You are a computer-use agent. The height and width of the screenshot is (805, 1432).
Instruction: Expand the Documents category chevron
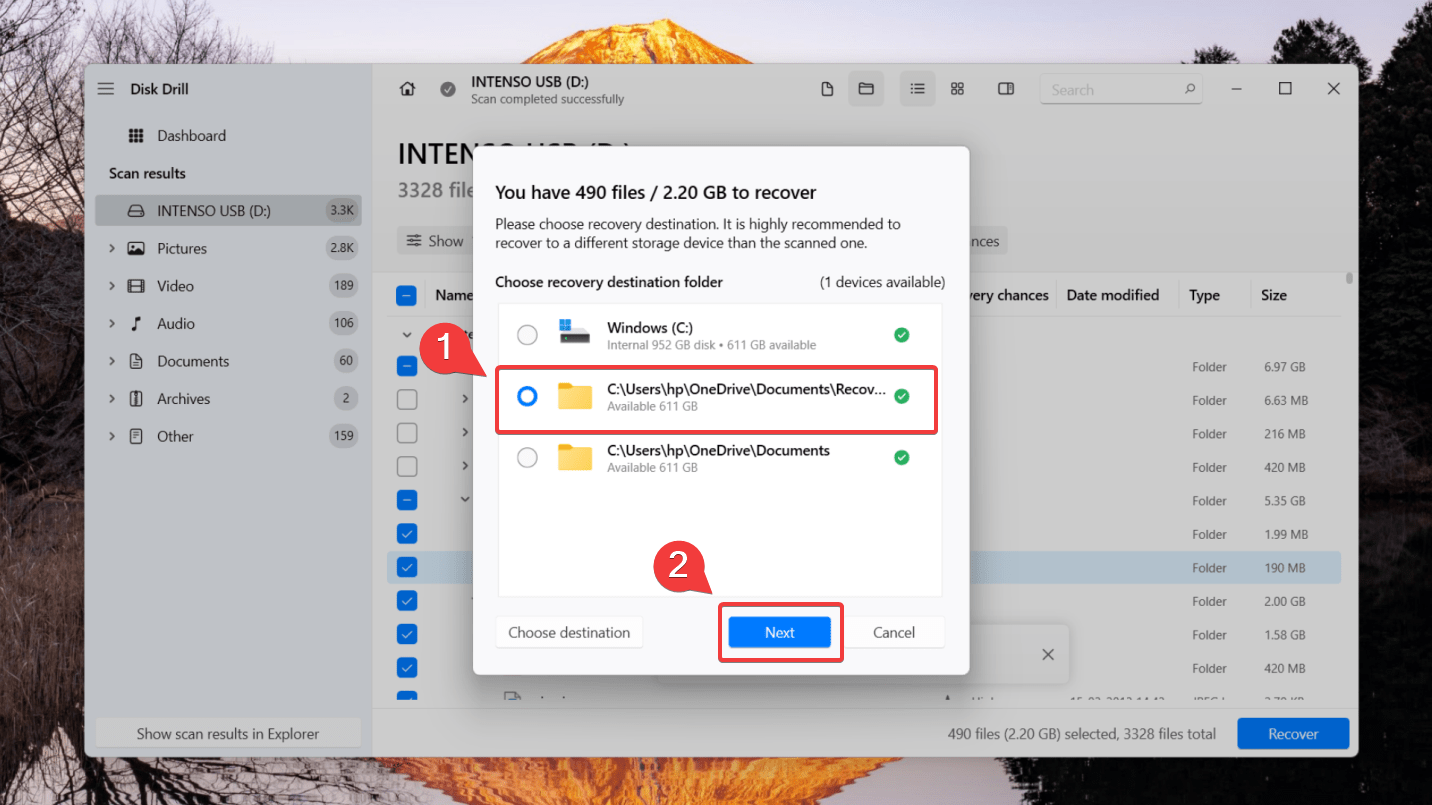pyautogui.click(x=112, y=361)
